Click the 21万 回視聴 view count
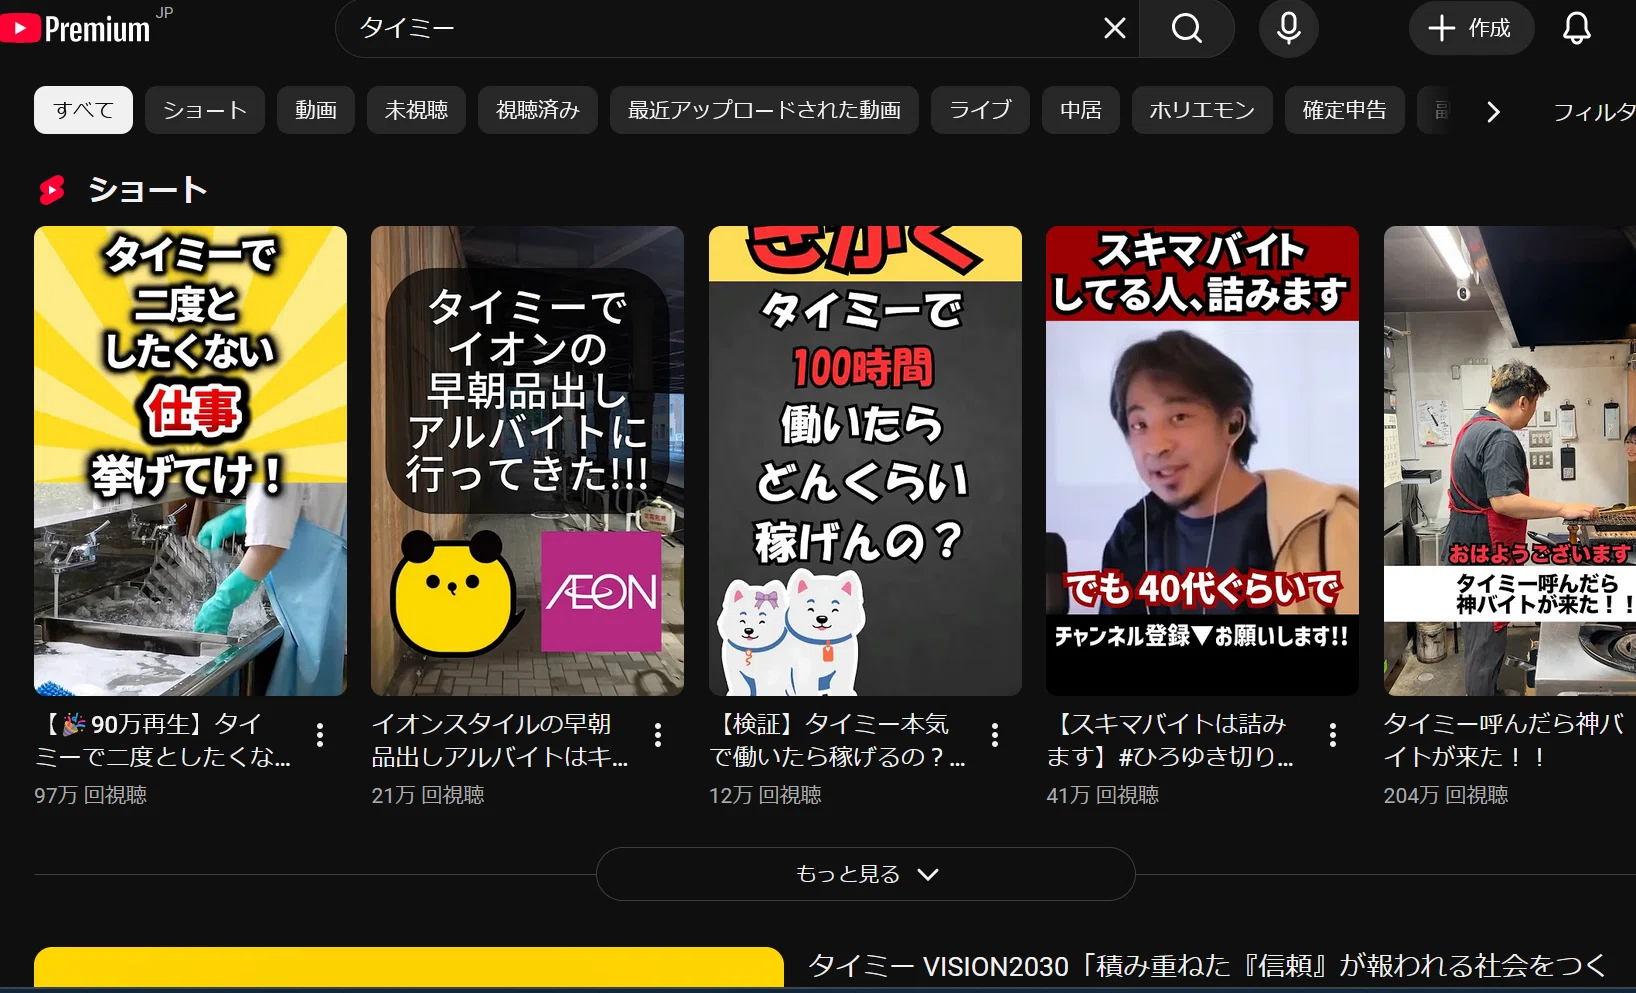Screen dimensions: 1636x993 click(x=428, y=795)
